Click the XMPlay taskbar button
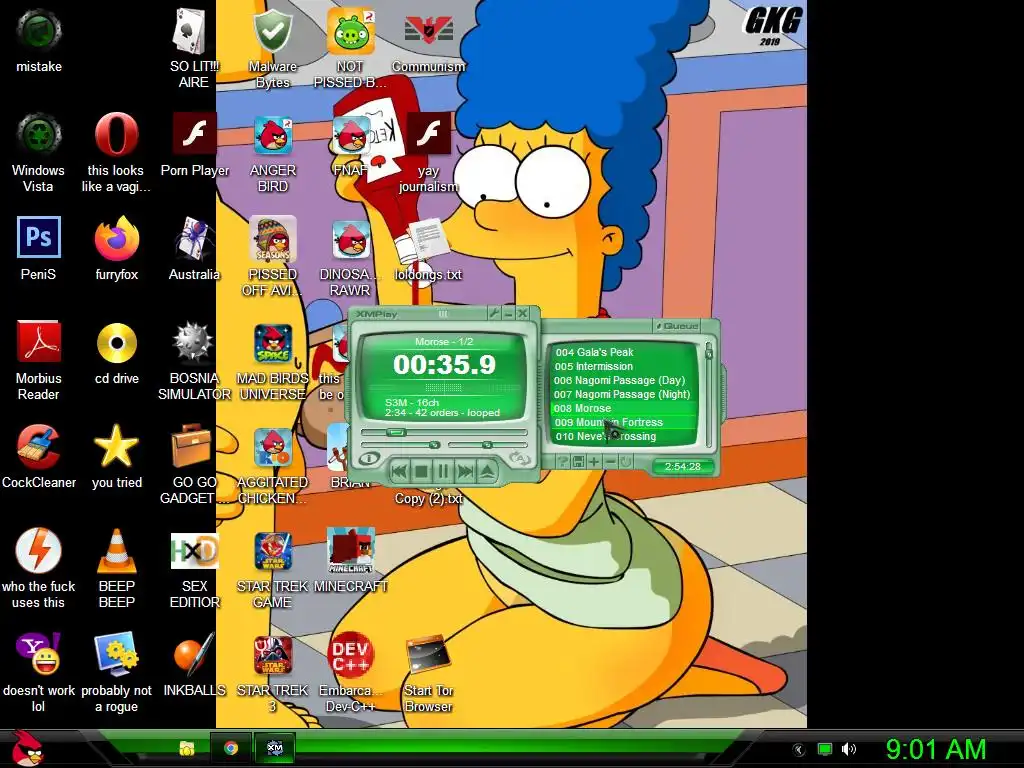Screen dimensions: 1024x768 [x=275, y=748]
